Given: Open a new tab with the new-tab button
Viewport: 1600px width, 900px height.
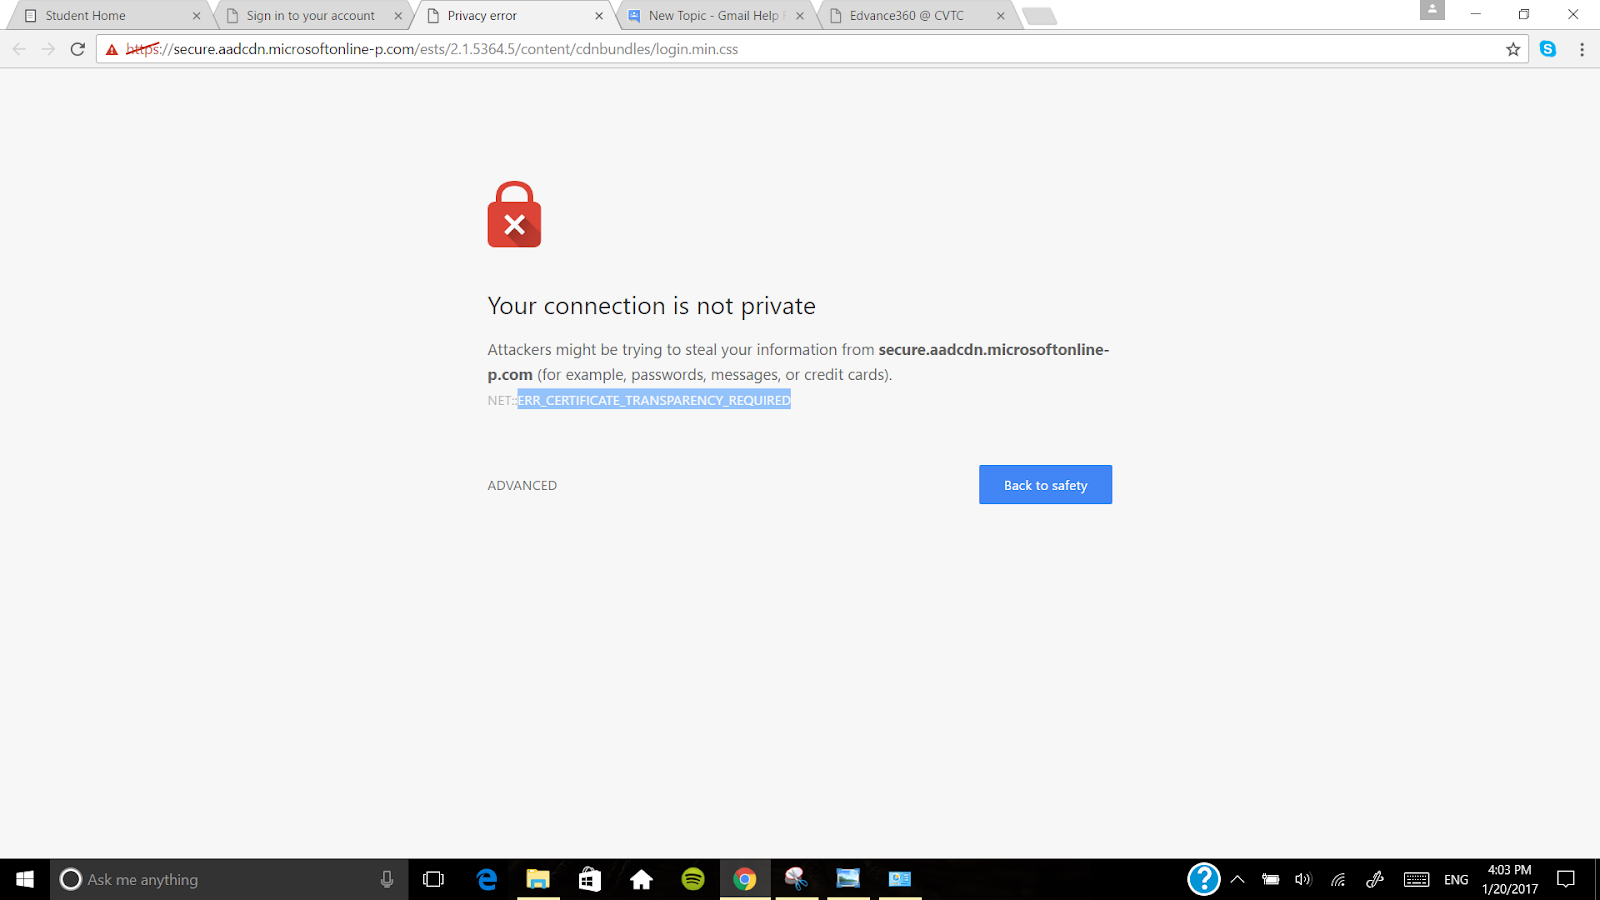Looking at the screenshot, I should (x=1039, y=16).
